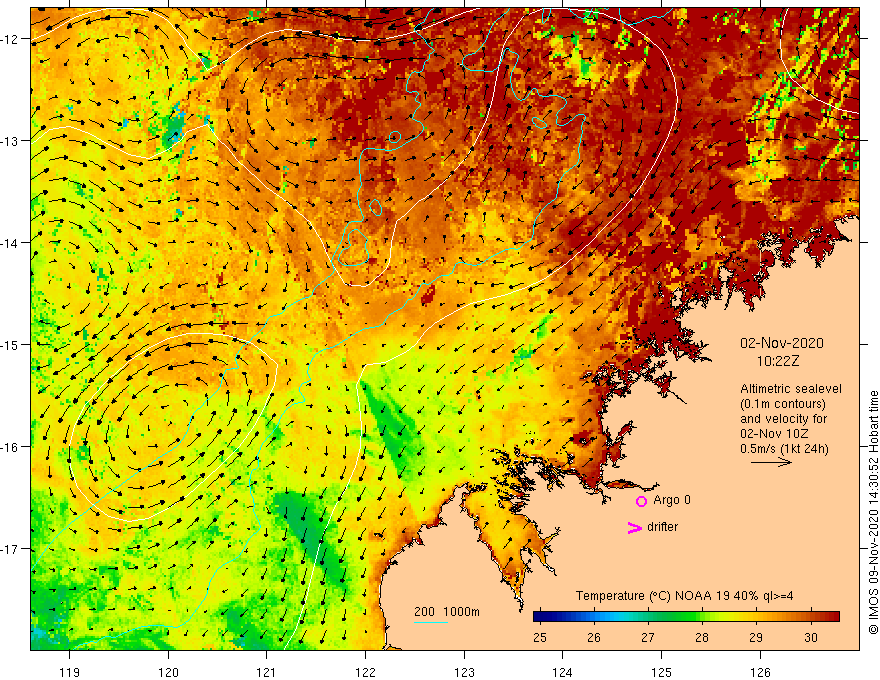Screen dimensions: 880x680
Task: Click latitude -13 axis label
Action: pos(10,141)
